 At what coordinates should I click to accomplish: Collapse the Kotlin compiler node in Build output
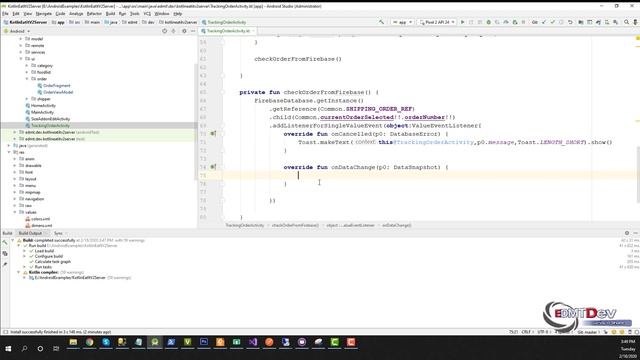click(18, 272)
